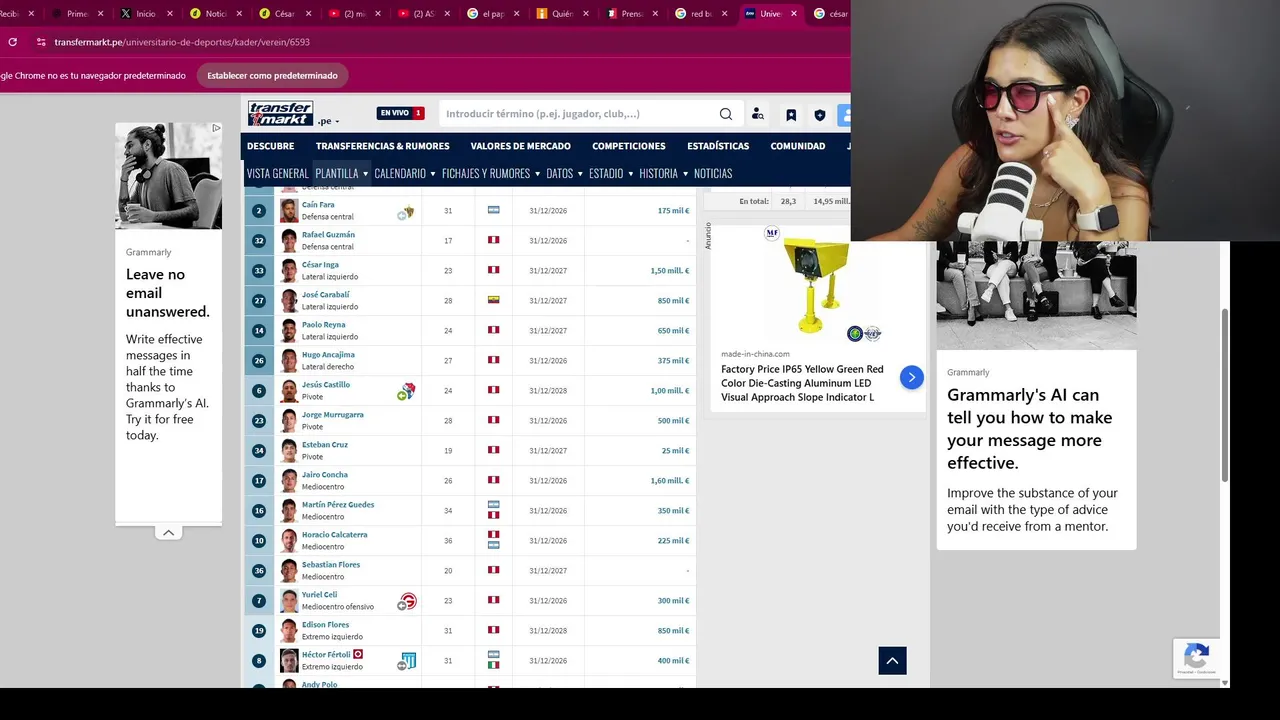
Task: Click the shield icon in header
Action: tap(820, 115)
